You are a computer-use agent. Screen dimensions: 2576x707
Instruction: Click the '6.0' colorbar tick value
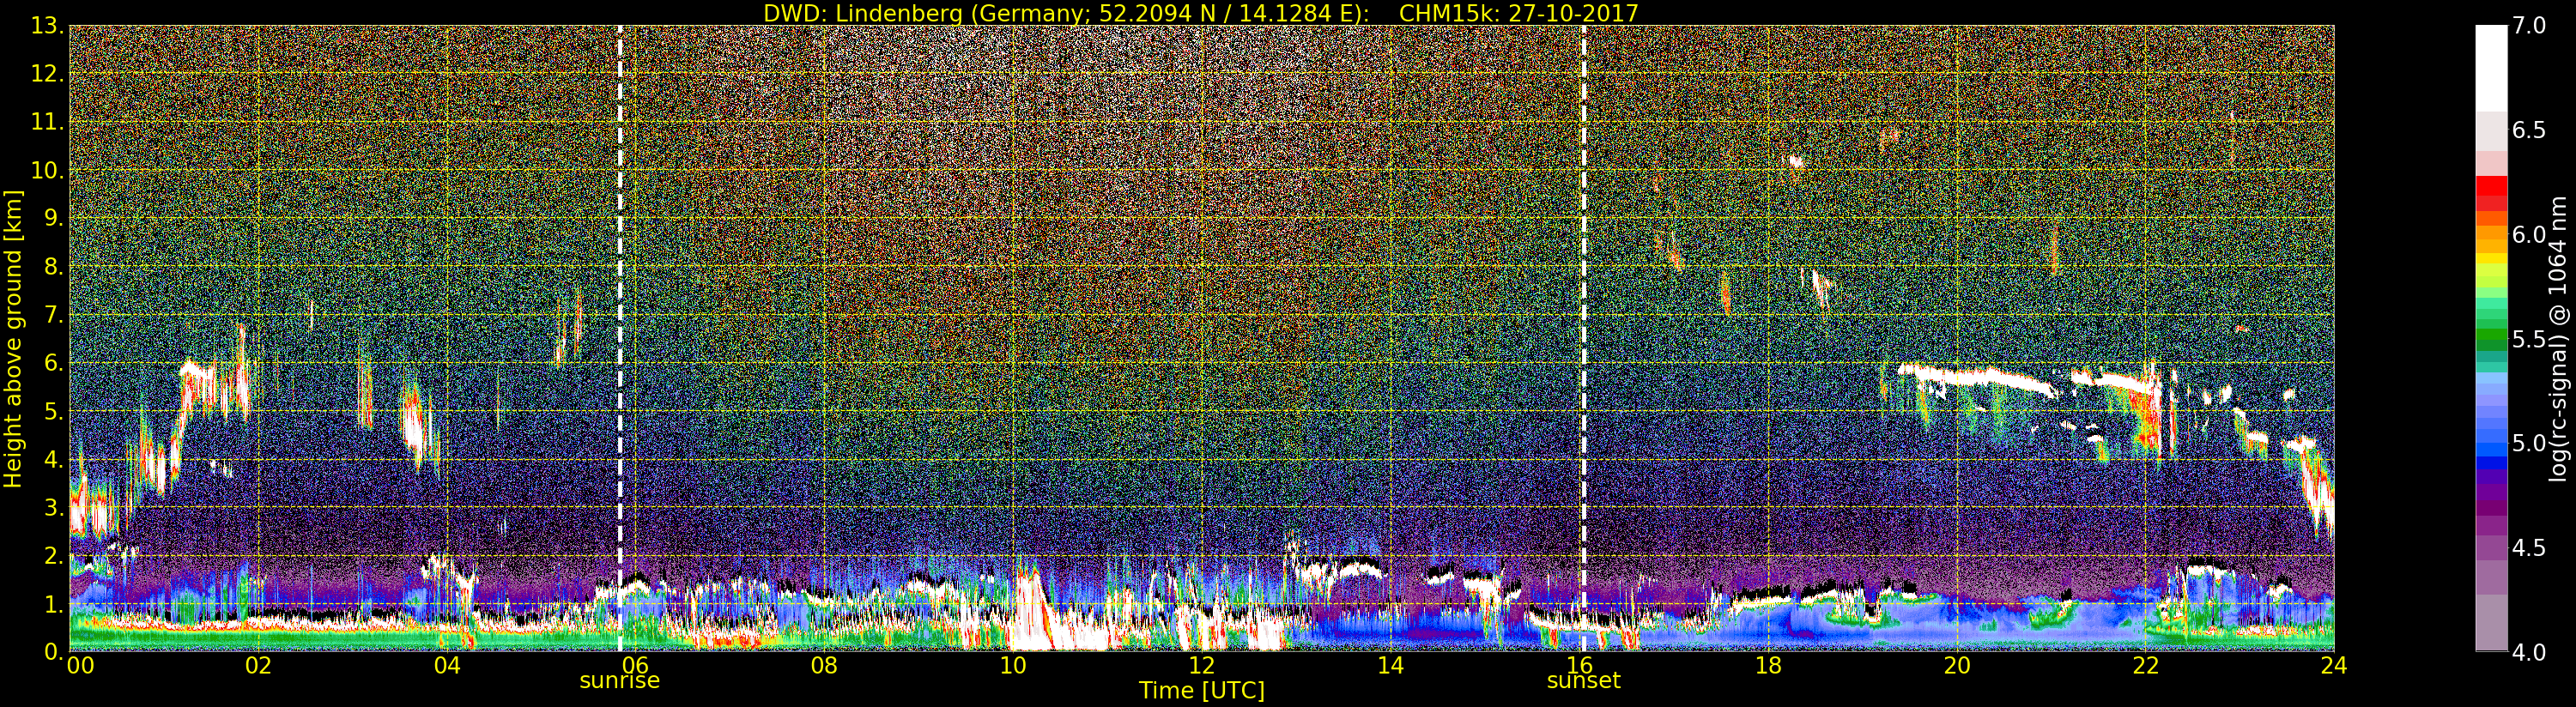click(2528, 235)
